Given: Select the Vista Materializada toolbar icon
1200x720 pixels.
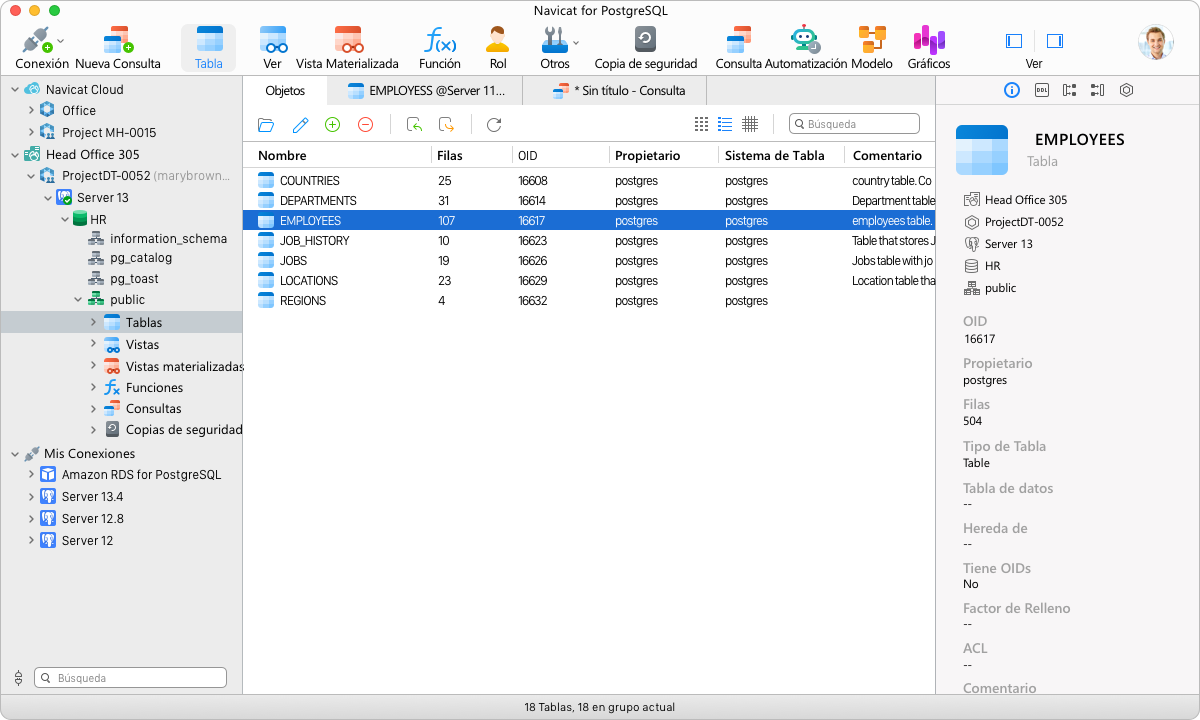Looking at the screenshot, I should click(x=347, y=41).
